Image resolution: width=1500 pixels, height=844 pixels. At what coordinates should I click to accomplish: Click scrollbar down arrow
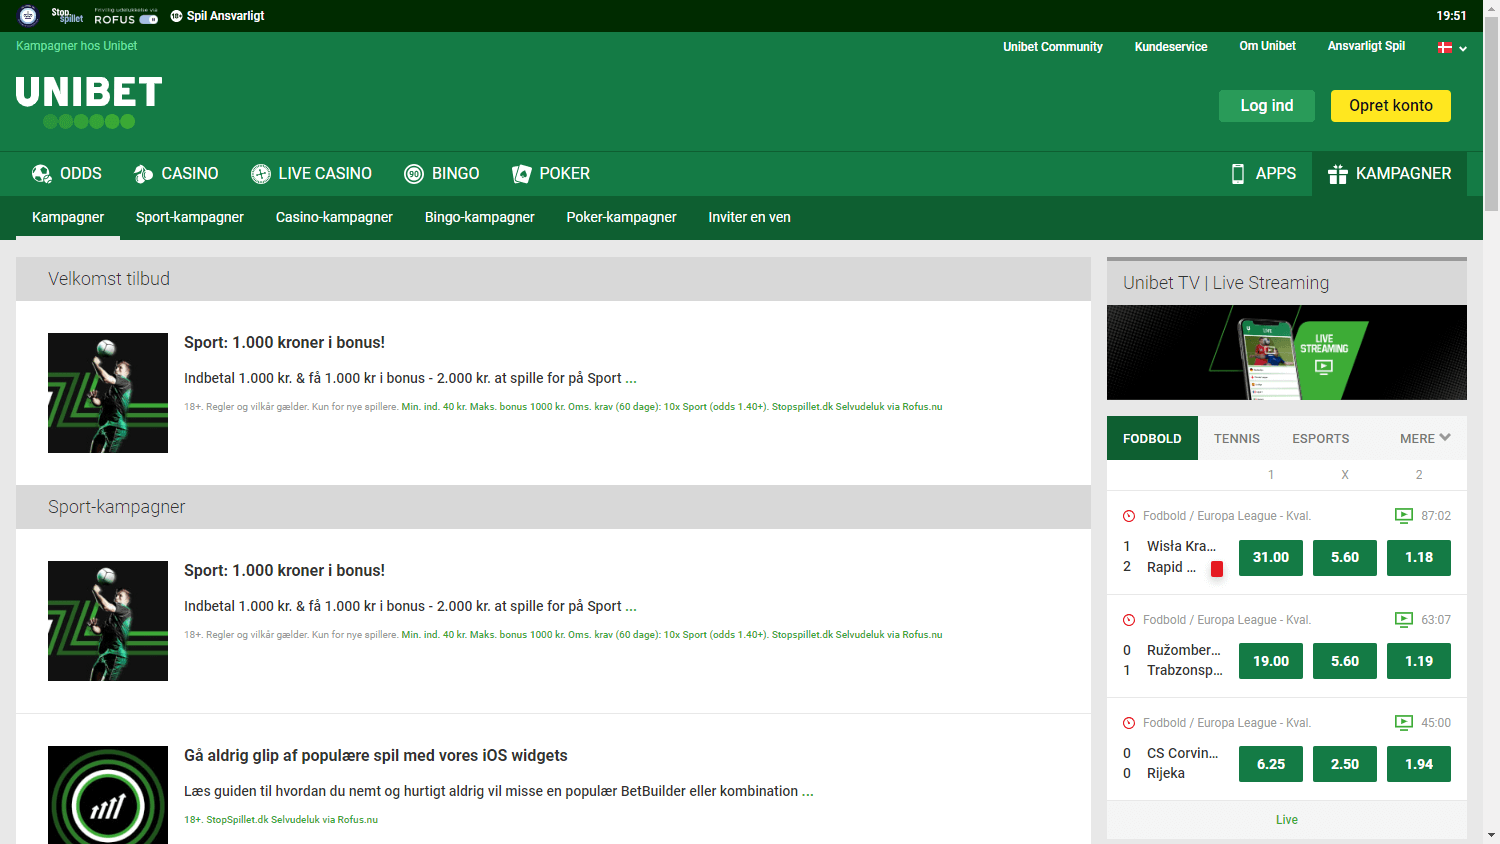(1492, 836)
